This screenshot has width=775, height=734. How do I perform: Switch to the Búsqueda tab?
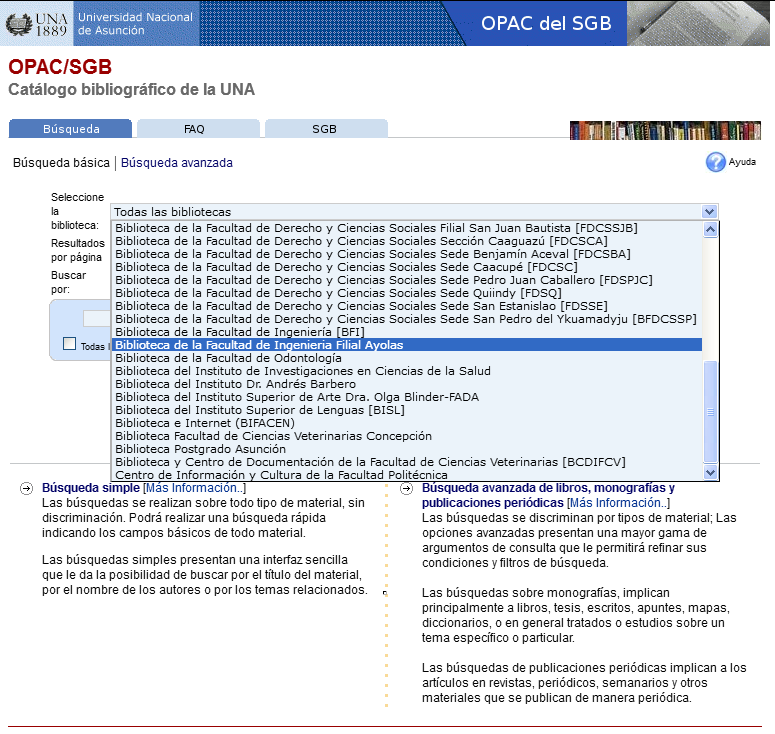pyautogui.click(x=70, y=129)
